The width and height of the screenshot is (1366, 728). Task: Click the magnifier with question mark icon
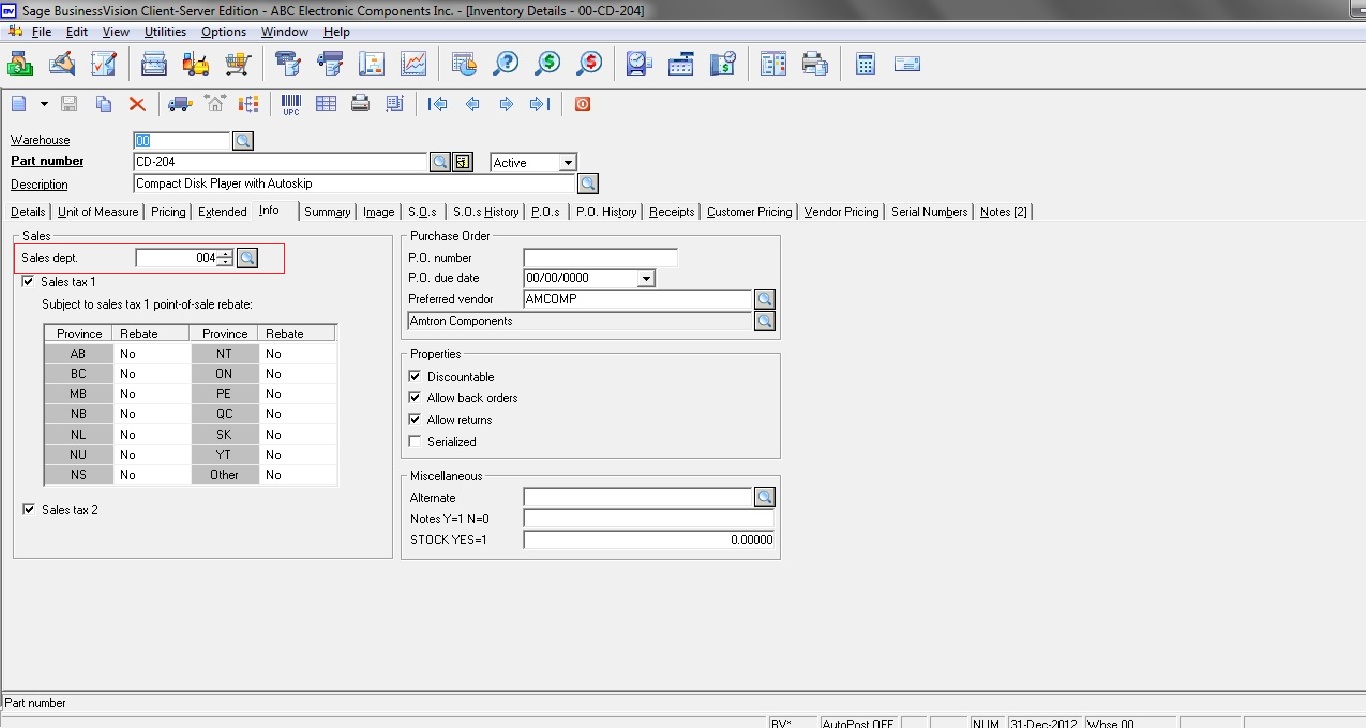point(506,64)
